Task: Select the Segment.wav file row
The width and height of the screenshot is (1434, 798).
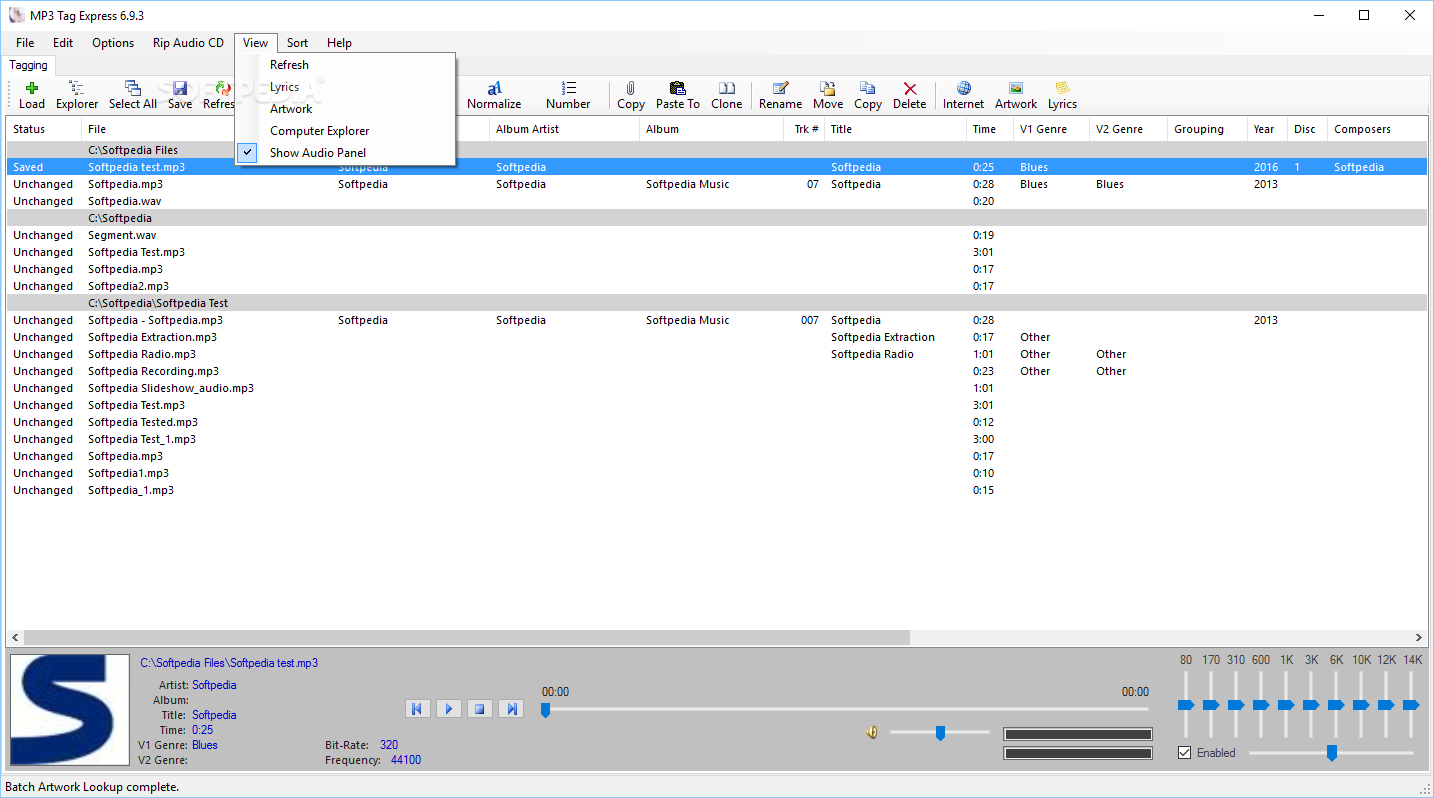Action: click(x=717, y=235)
